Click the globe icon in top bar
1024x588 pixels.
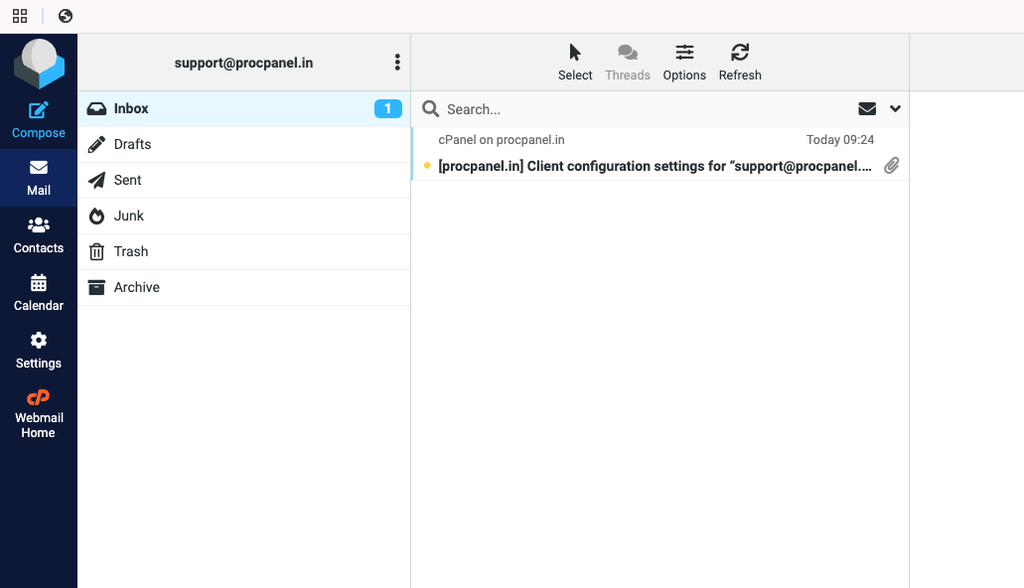[x=65, y=16]
